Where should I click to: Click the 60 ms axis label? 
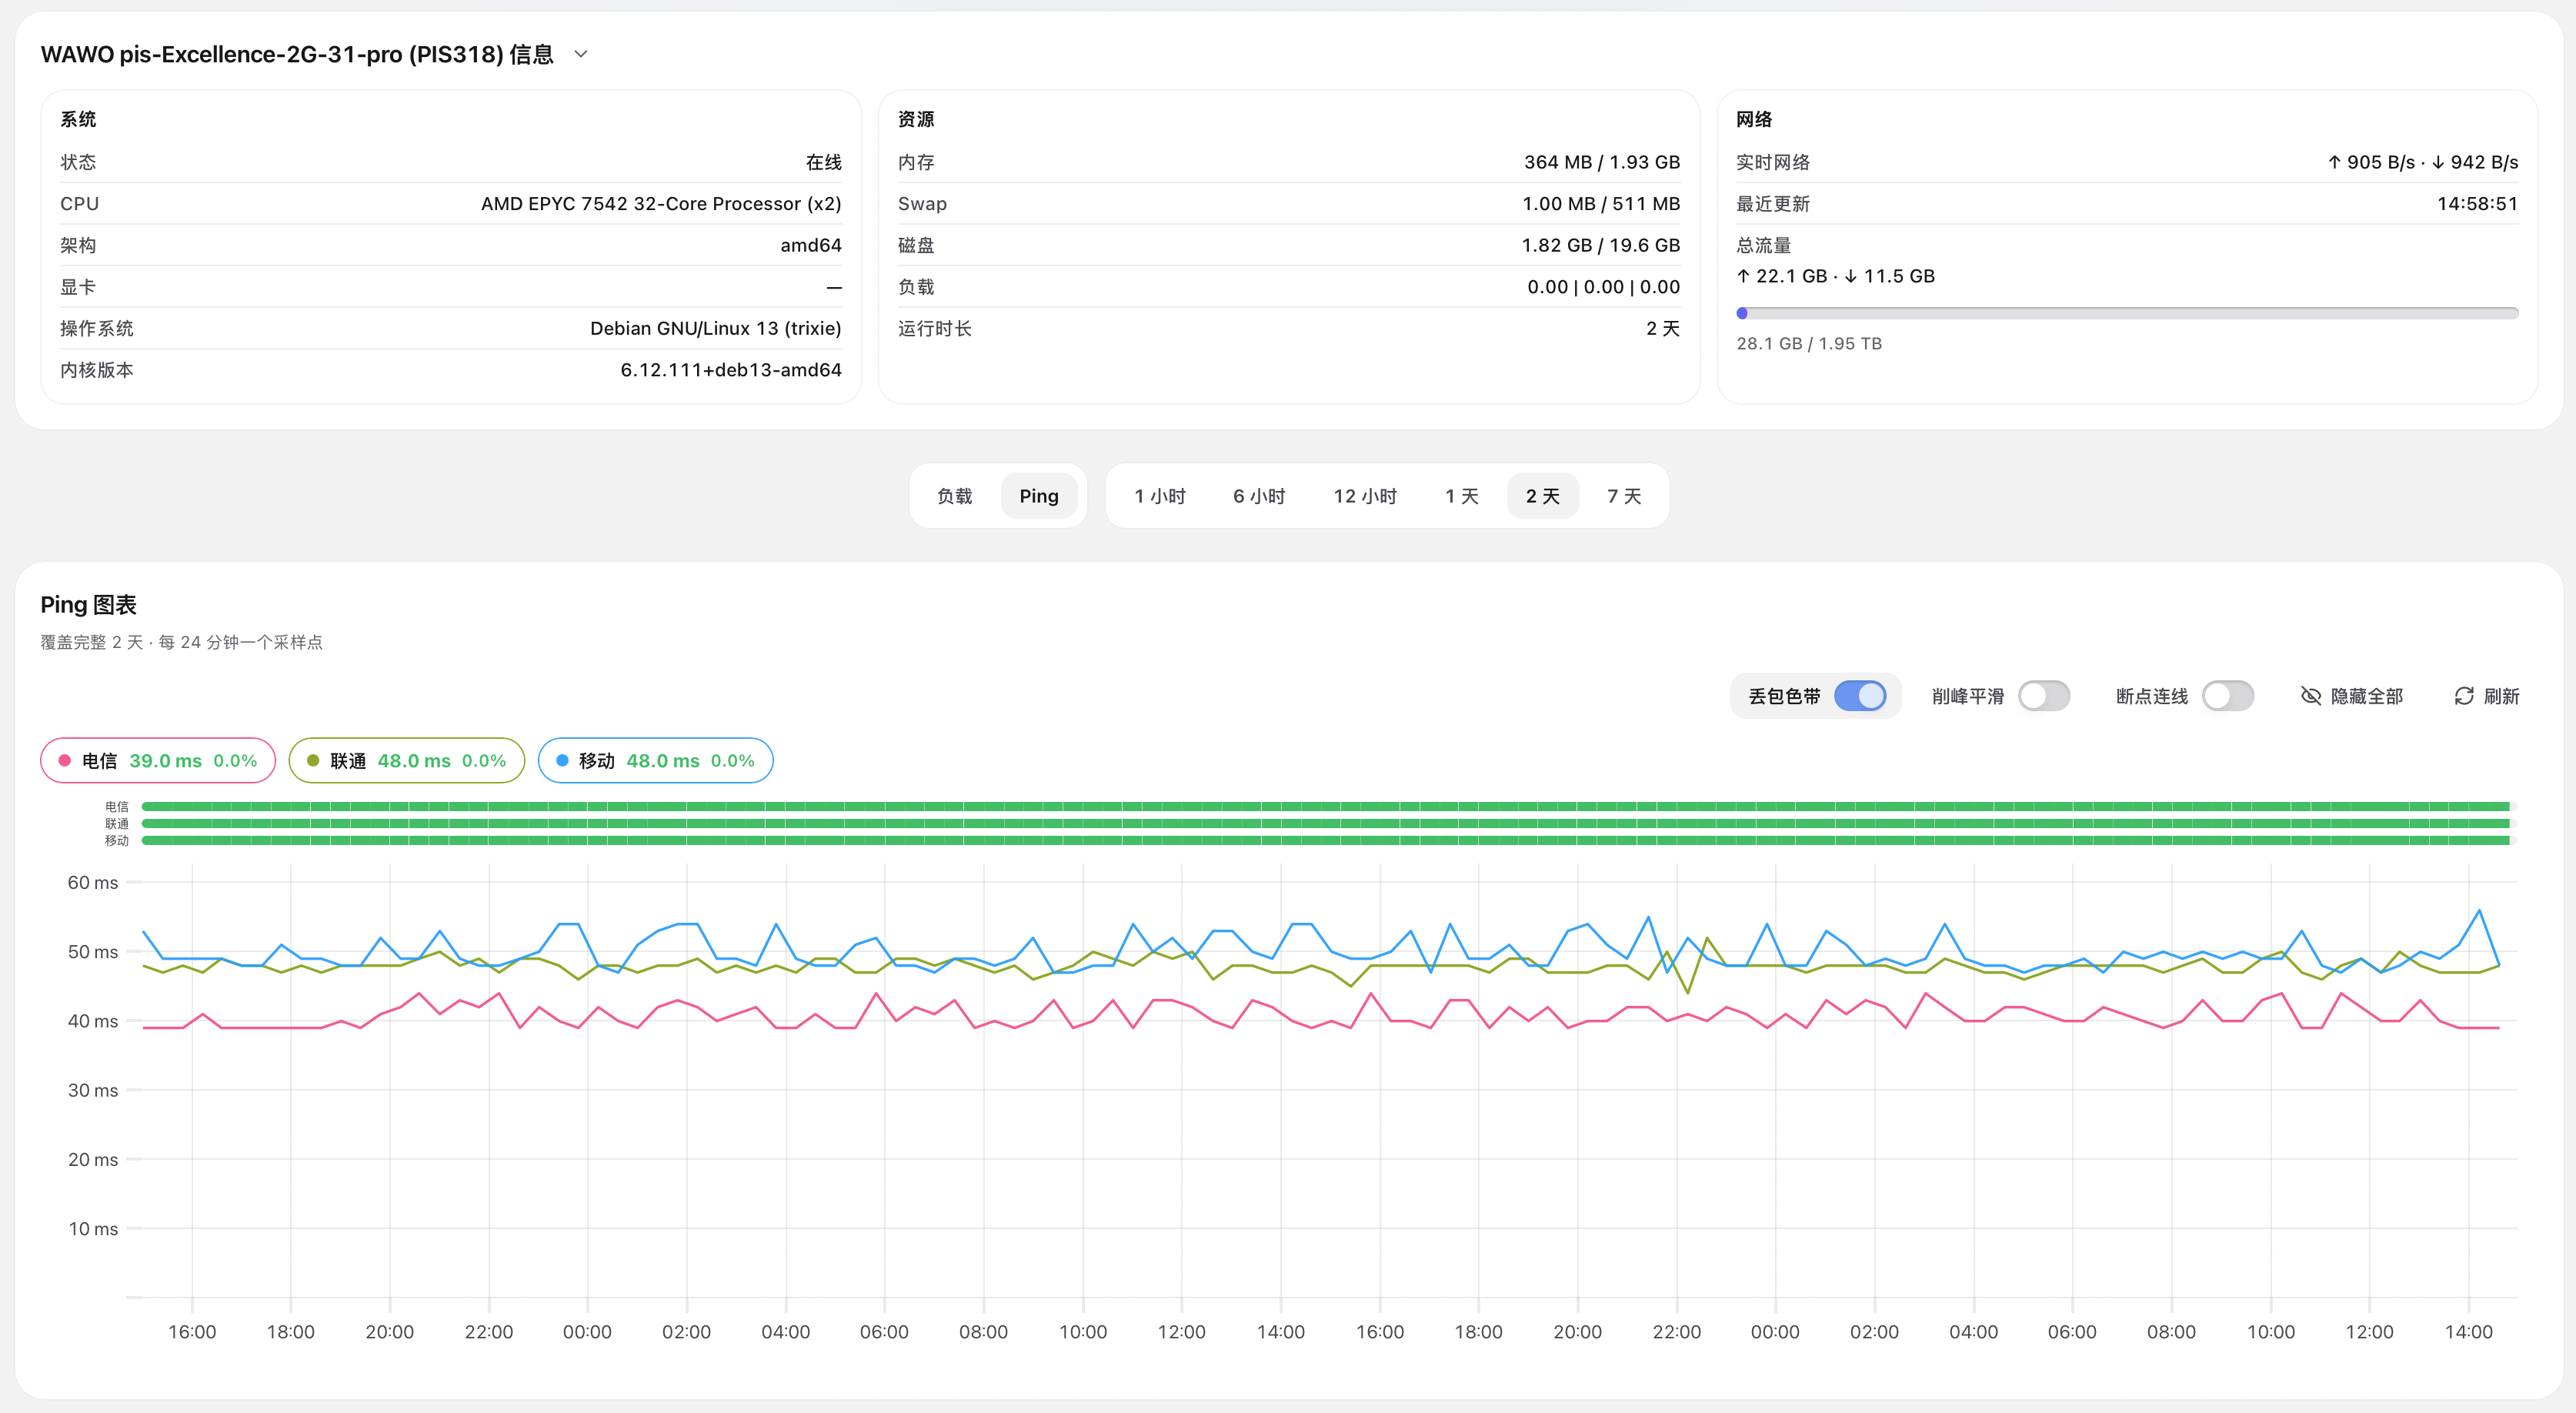click(93, 882)
